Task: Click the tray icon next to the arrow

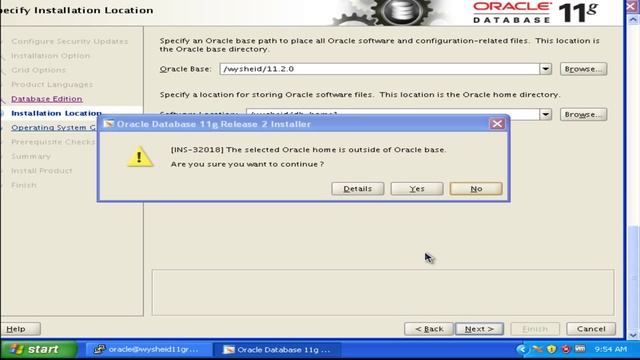Action: point(537,349)
